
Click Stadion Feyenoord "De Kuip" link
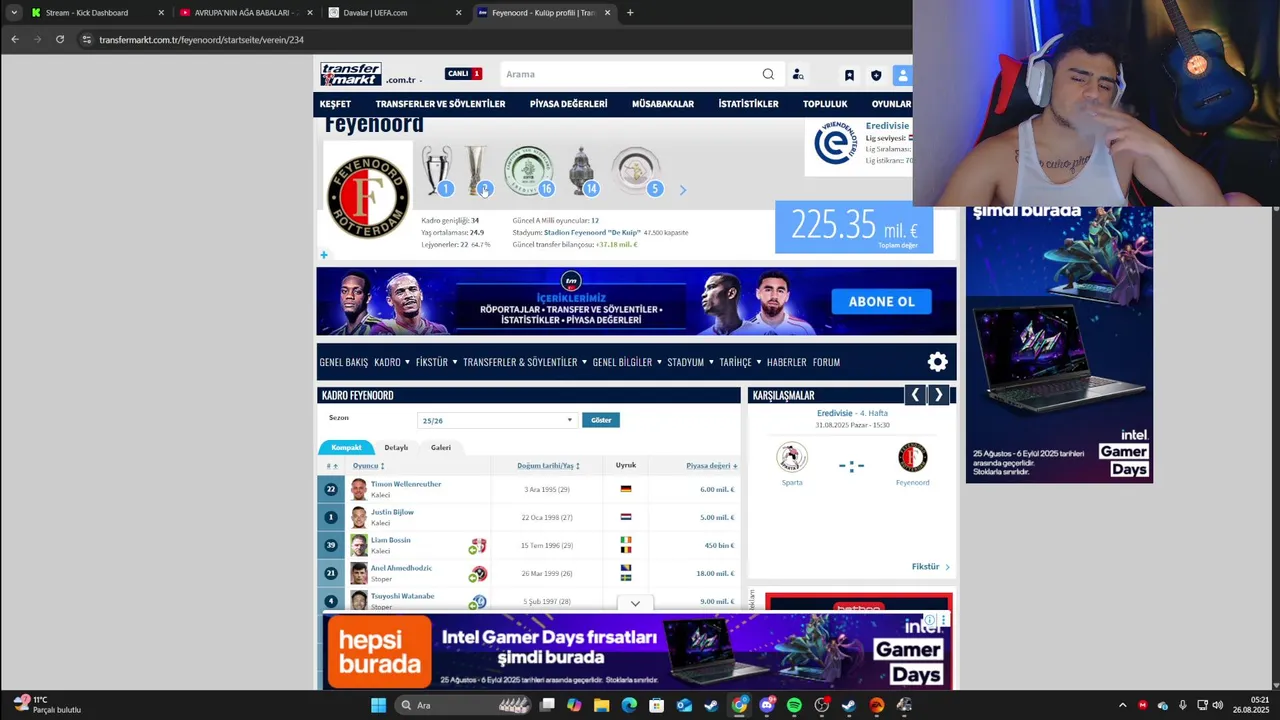pyautogui.click(x=592, y=232)
